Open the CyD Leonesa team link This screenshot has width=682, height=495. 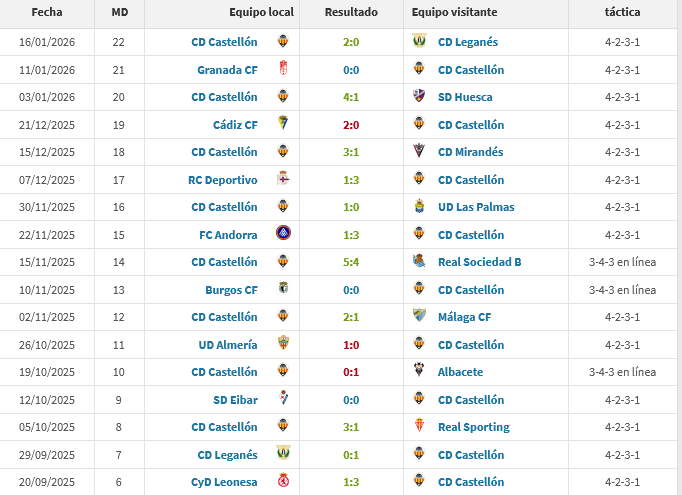click(x=225, y=482)
